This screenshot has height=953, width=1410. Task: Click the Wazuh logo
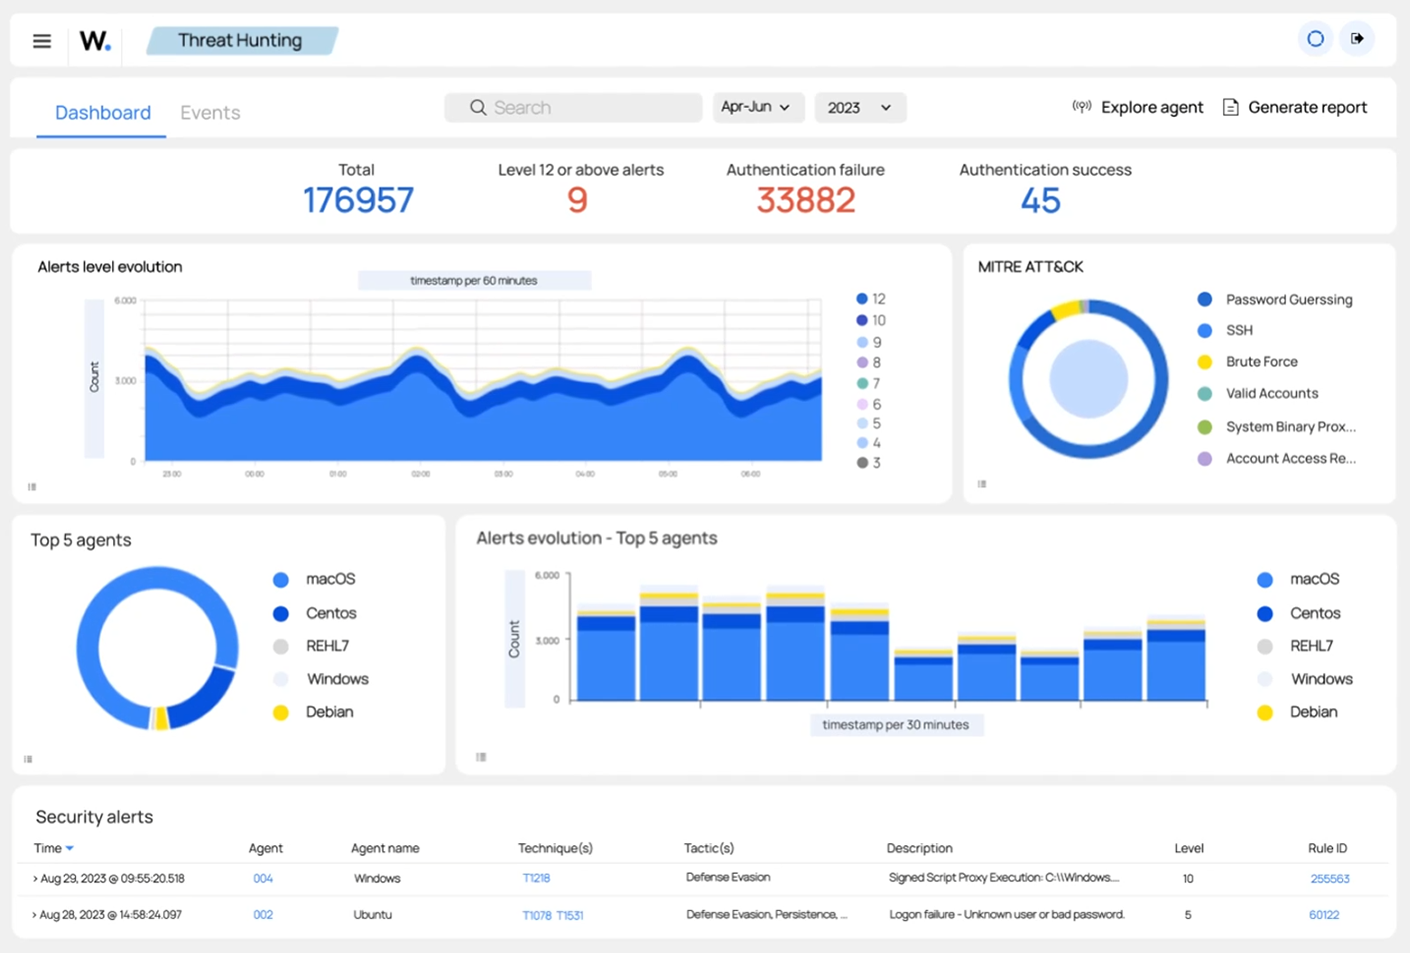point(94,41)
